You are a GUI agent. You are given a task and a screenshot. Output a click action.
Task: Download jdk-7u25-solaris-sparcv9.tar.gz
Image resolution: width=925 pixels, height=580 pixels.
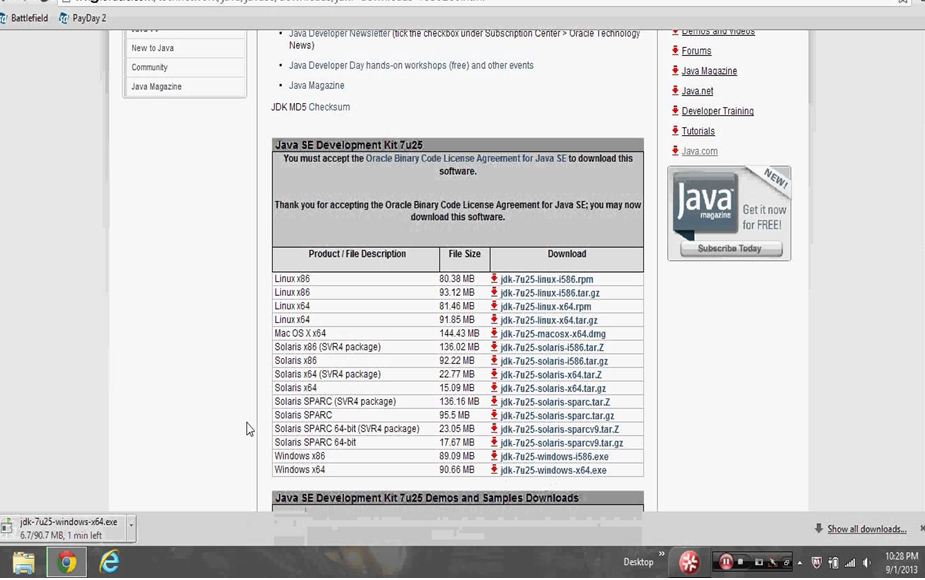[562, 443]
